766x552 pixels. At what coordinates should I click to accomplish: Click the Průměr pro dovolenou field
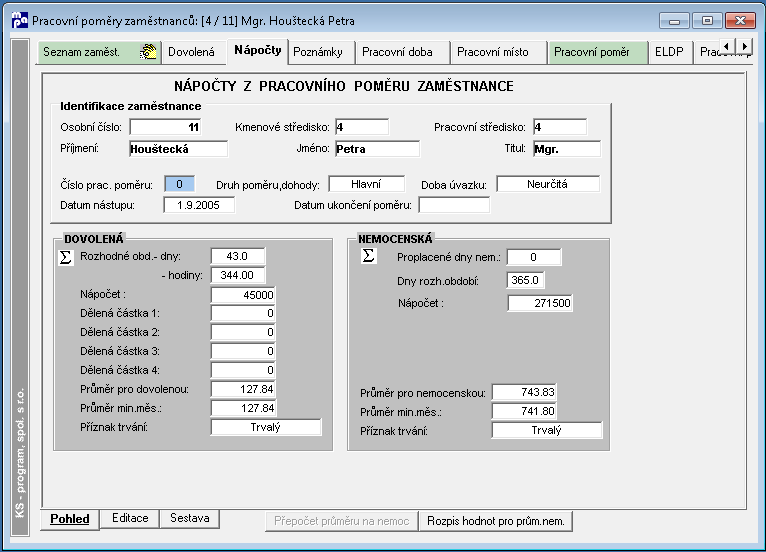point(243,389)
